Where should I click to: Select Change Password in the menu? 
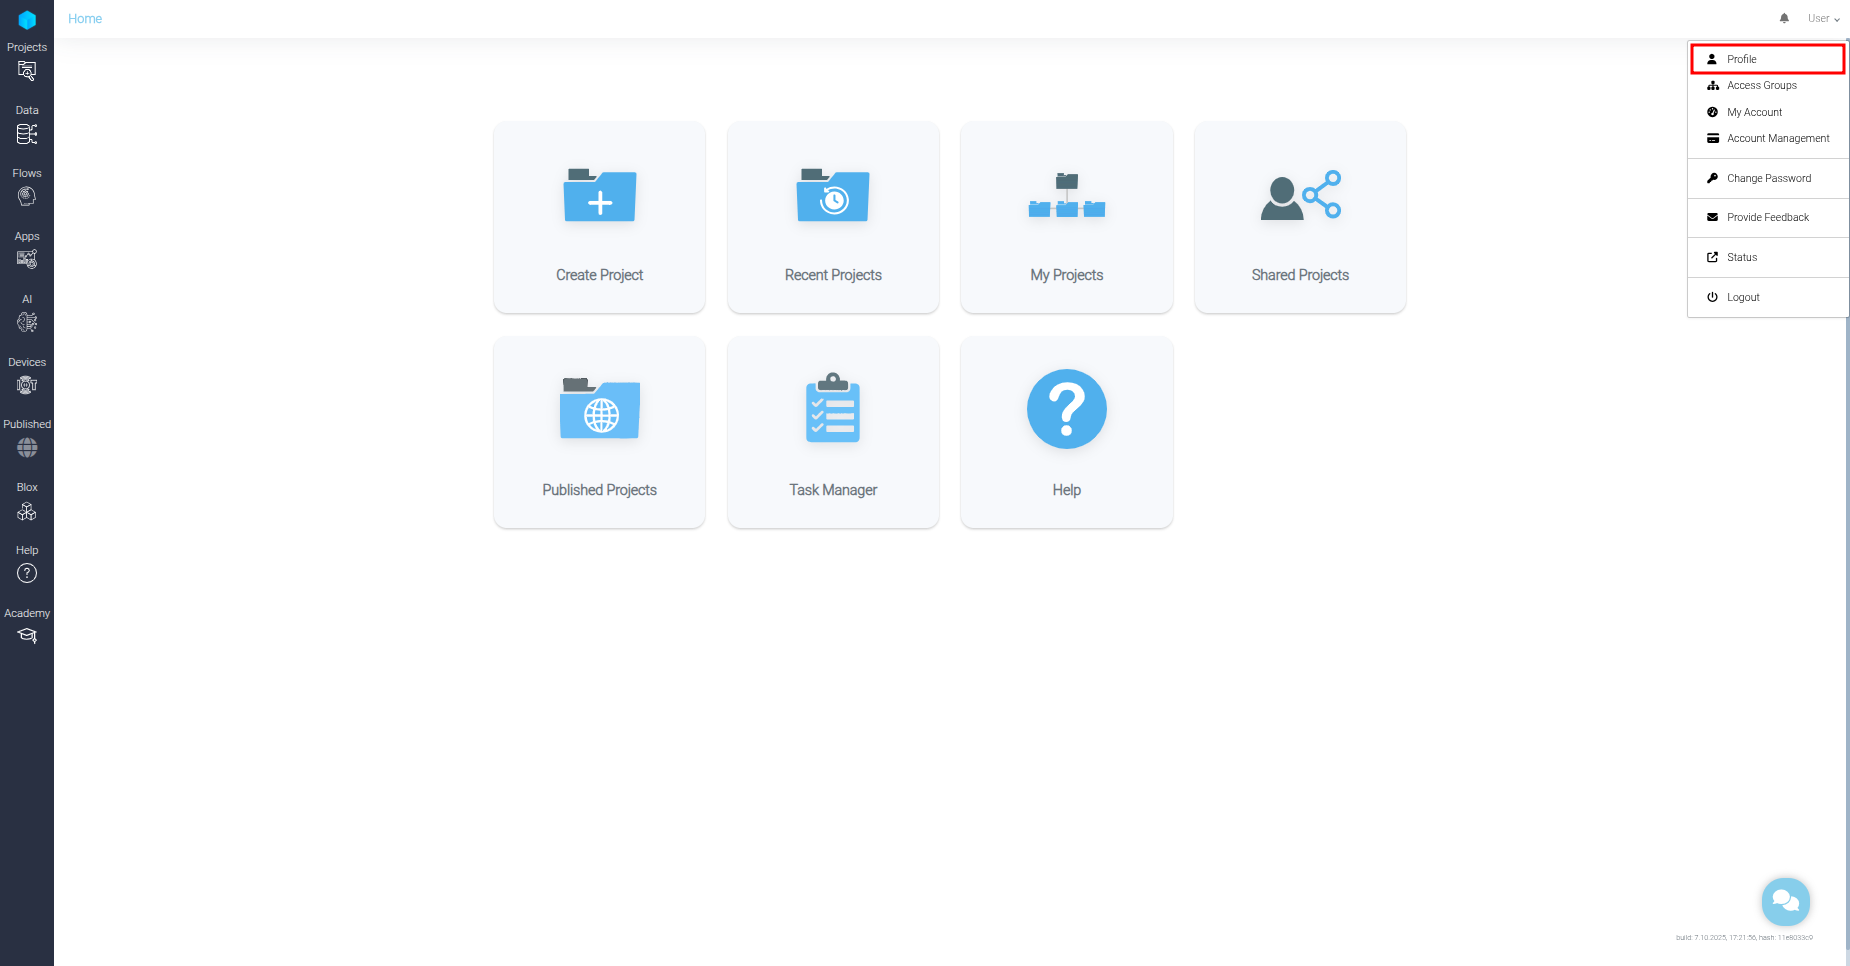pos(1769,178)
